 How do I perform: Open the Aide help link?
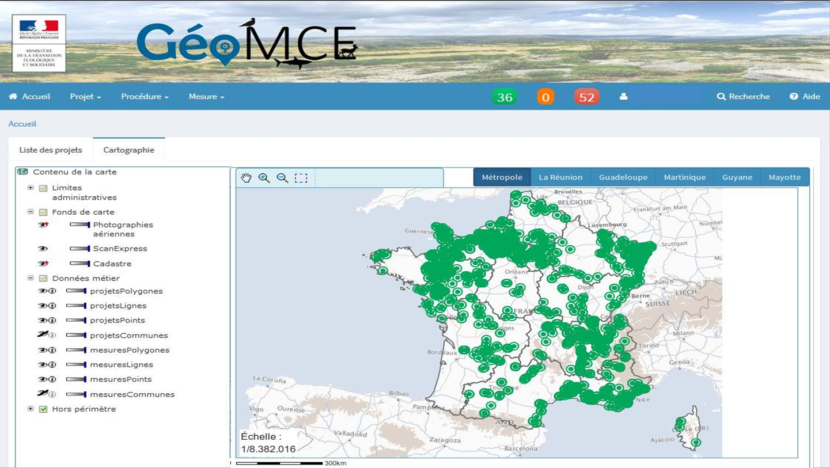click(x=805, y=96)
